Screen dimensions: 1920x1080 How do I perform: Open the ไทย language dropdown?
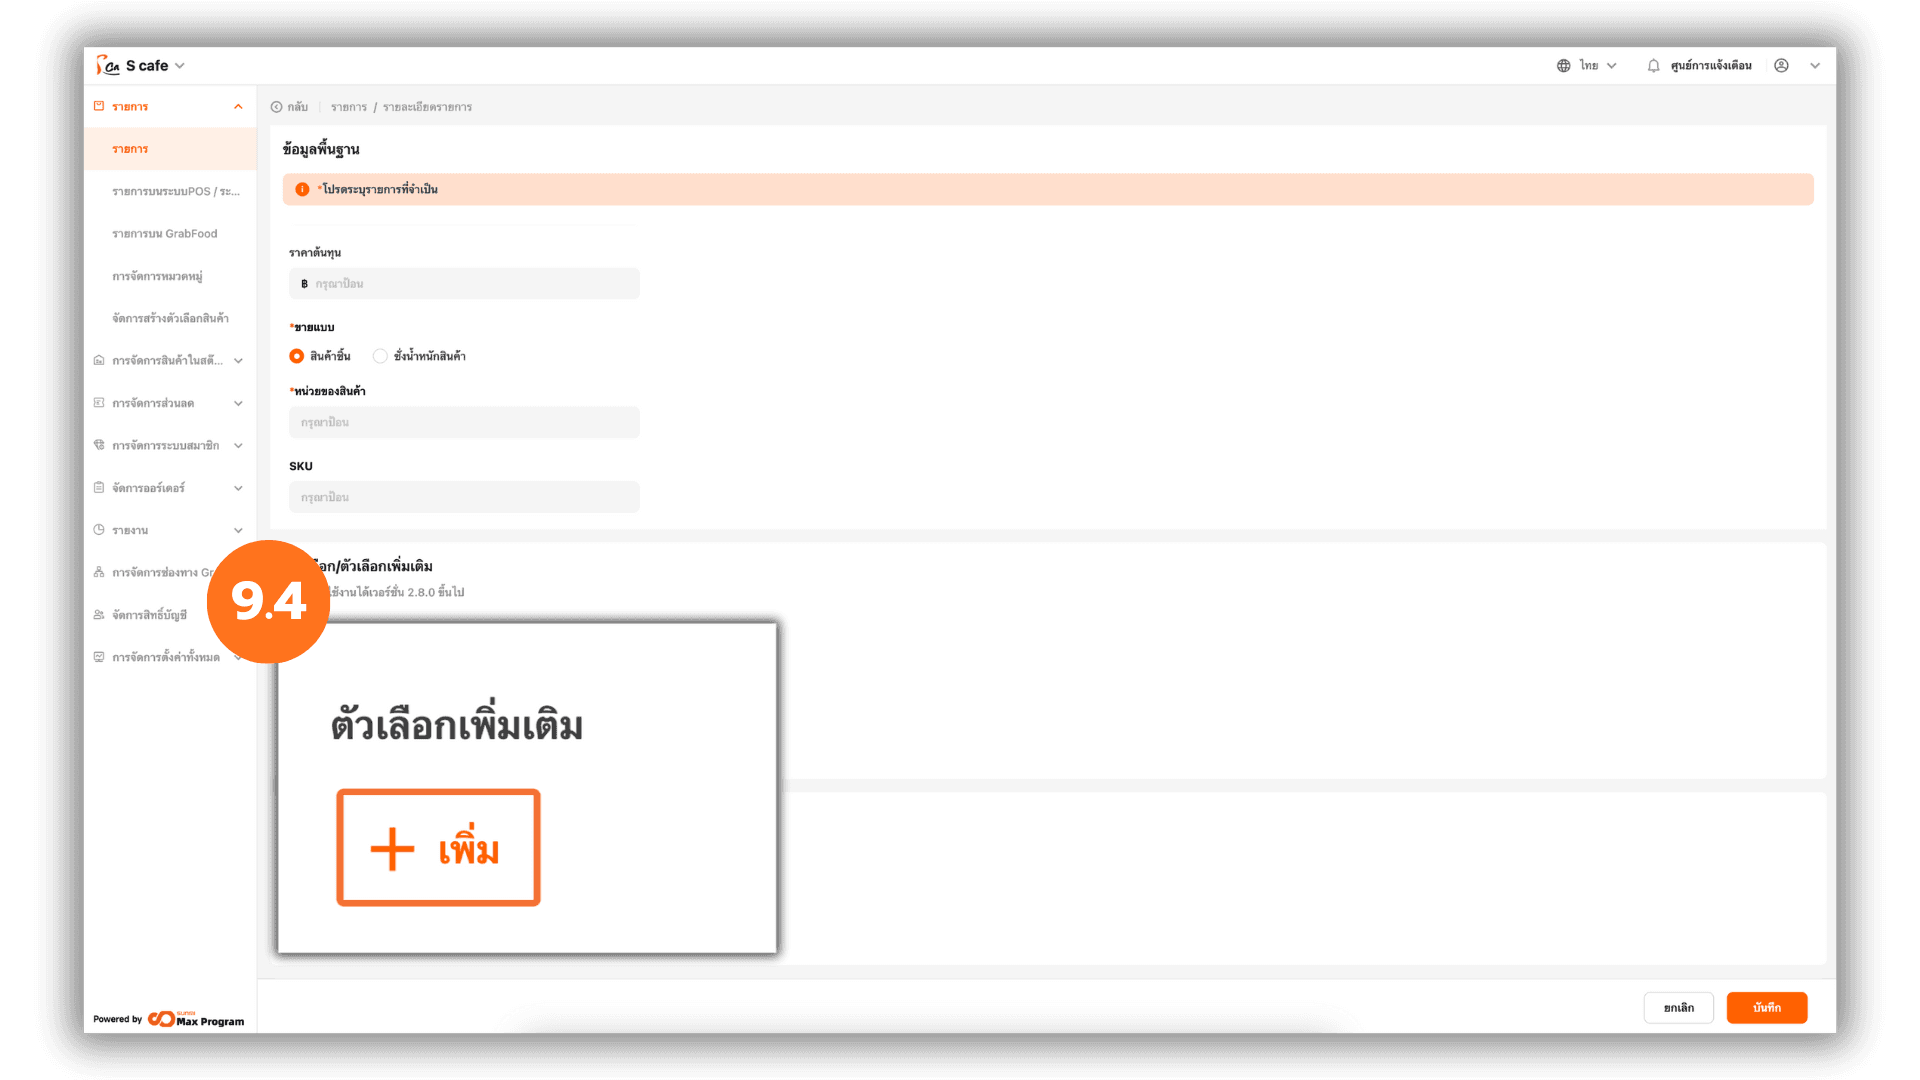[1598, 66]
